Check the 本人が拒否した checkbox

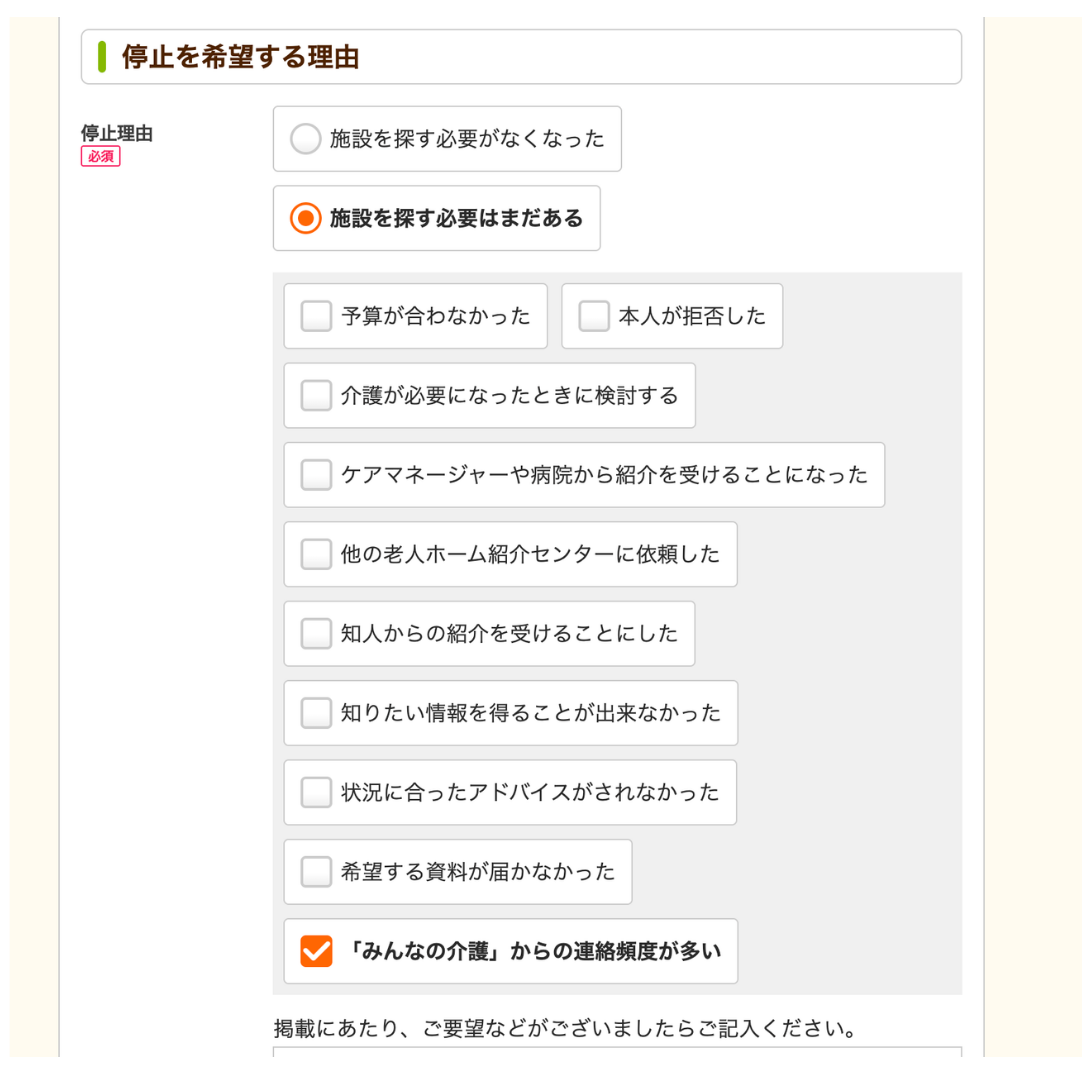(x=594, y=316)
